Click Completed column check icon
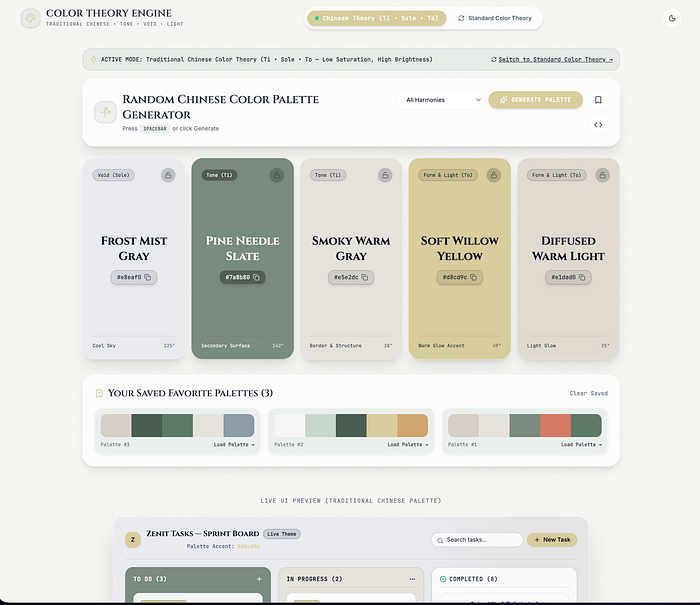 (443, 579)
